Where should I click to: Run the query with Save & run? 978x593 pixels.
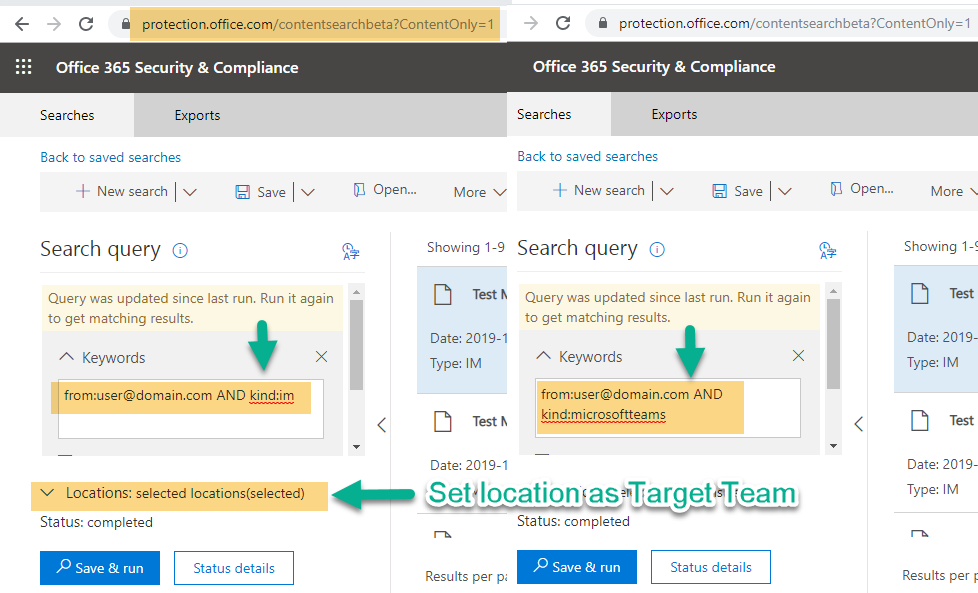tap(99, 567)
